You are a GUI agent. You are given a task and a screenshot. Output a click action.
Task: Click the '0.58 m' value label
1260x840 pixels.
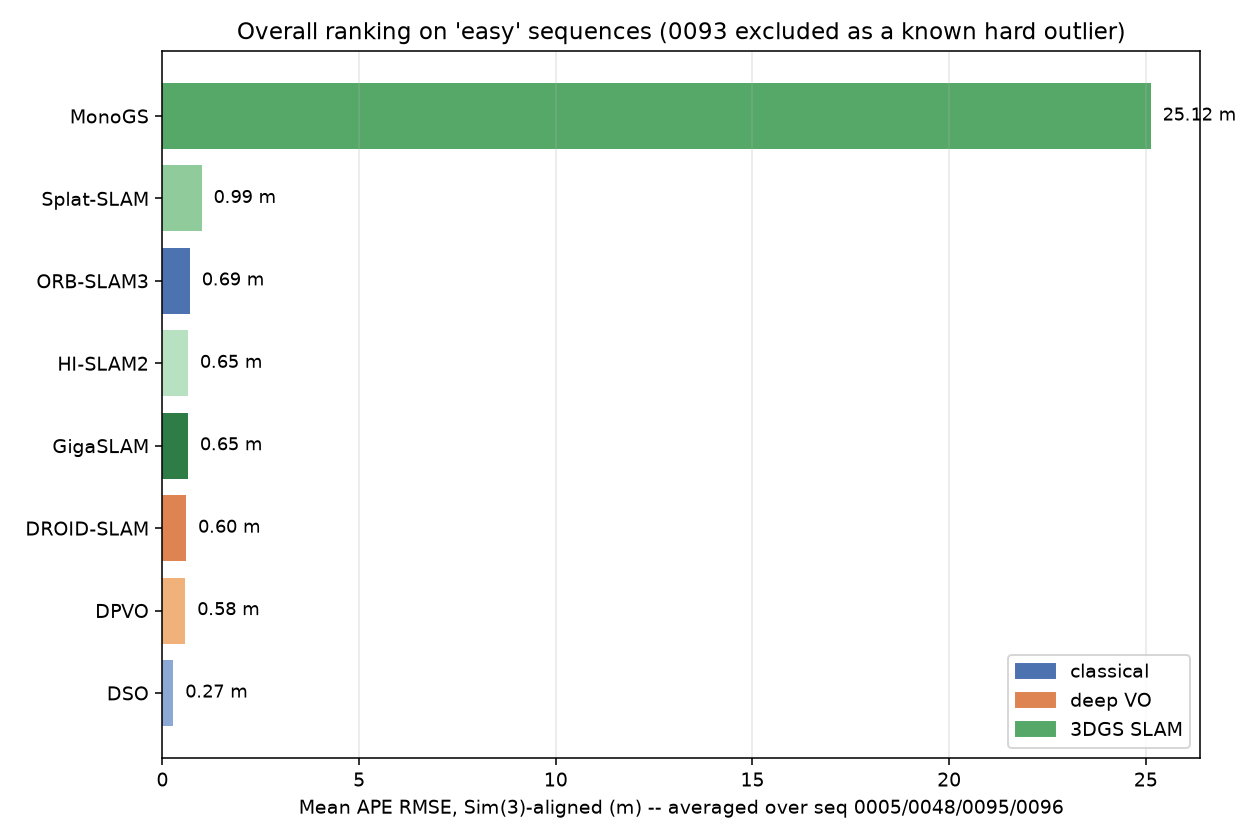[x=228, y=610]
